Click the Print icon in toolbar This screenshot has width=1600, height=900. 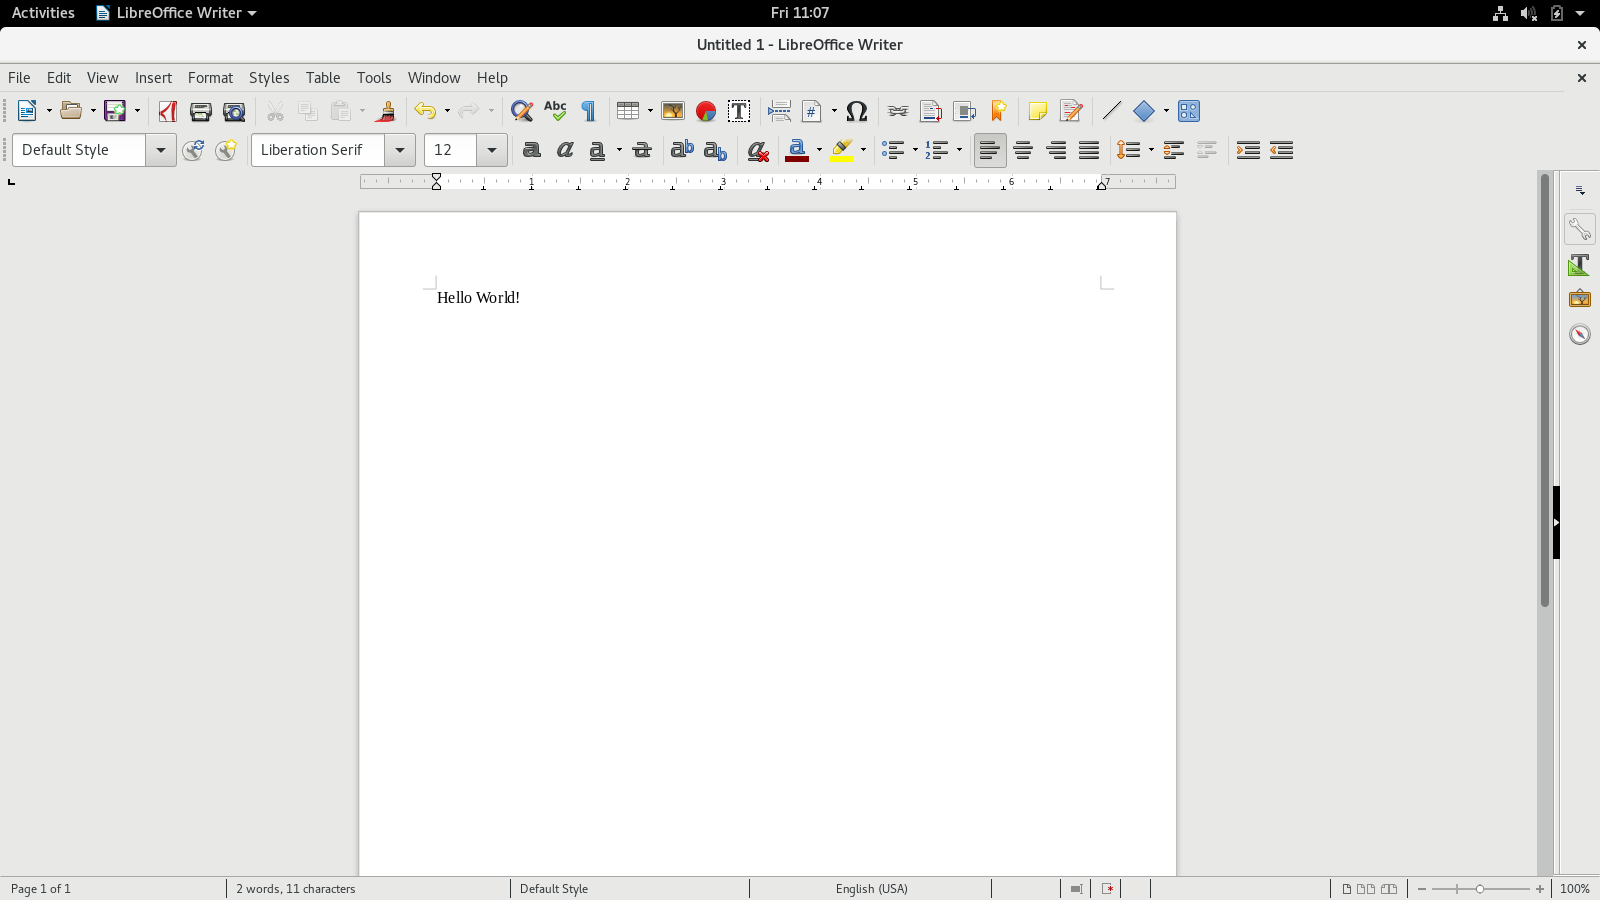200,111
